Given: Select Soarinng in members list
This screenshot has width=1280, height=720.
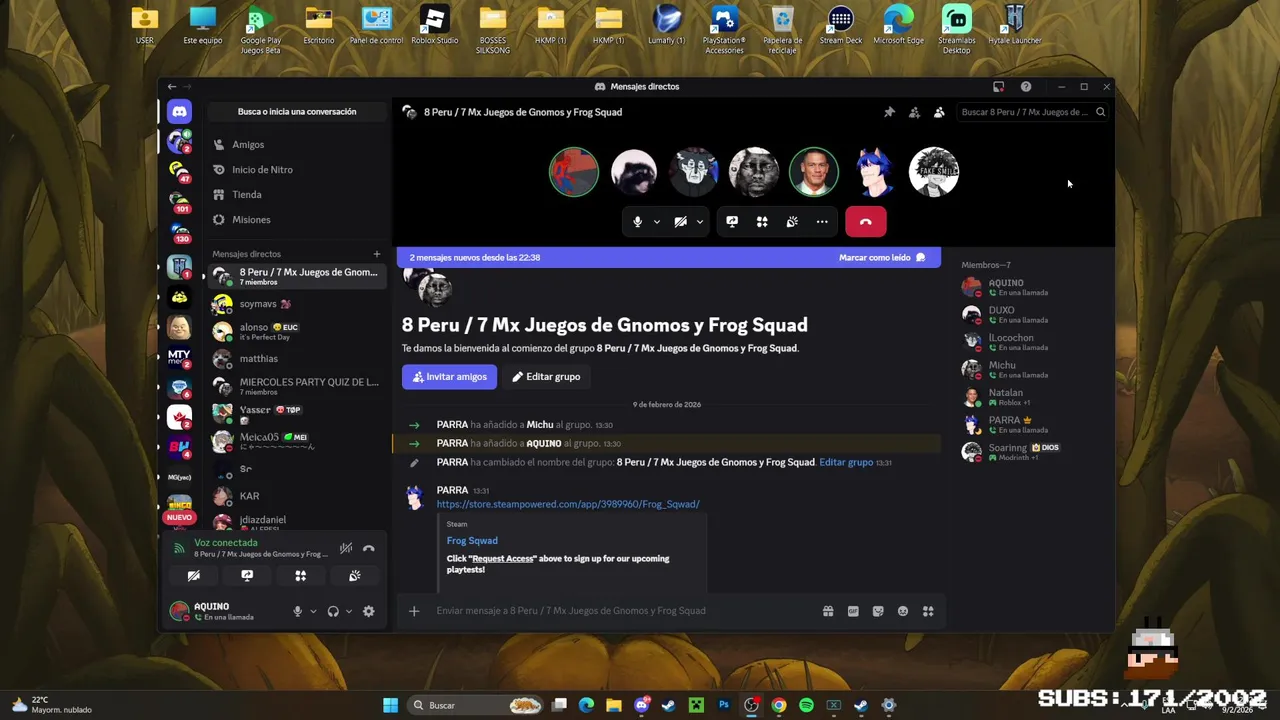Looking at the screenshot, I should [x=1030, y=452].
